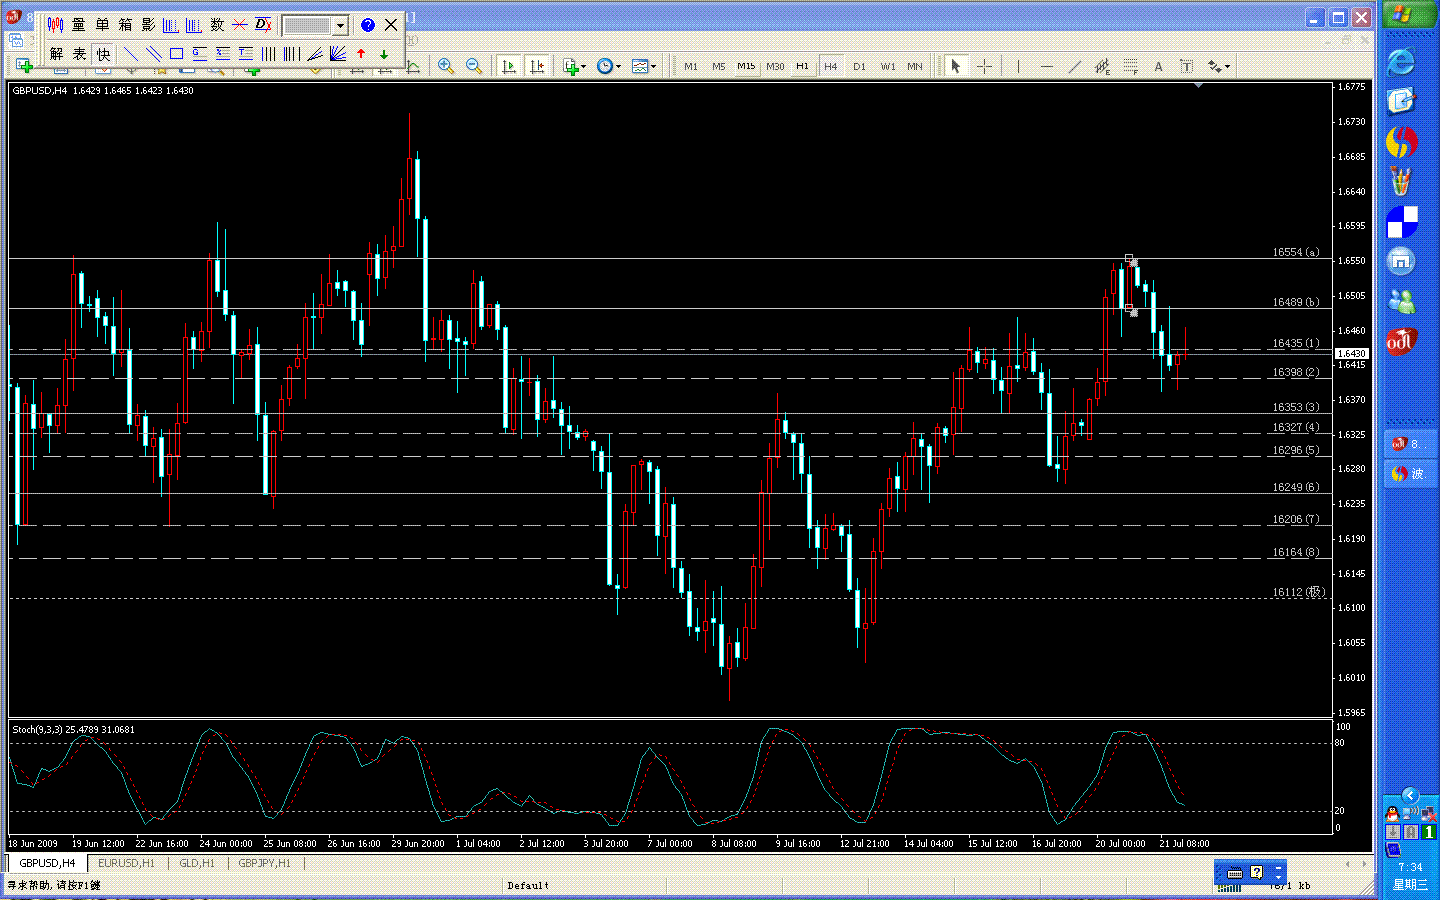
Task: Select the equidistant channel tool
Action: [x=1102, y=66]
